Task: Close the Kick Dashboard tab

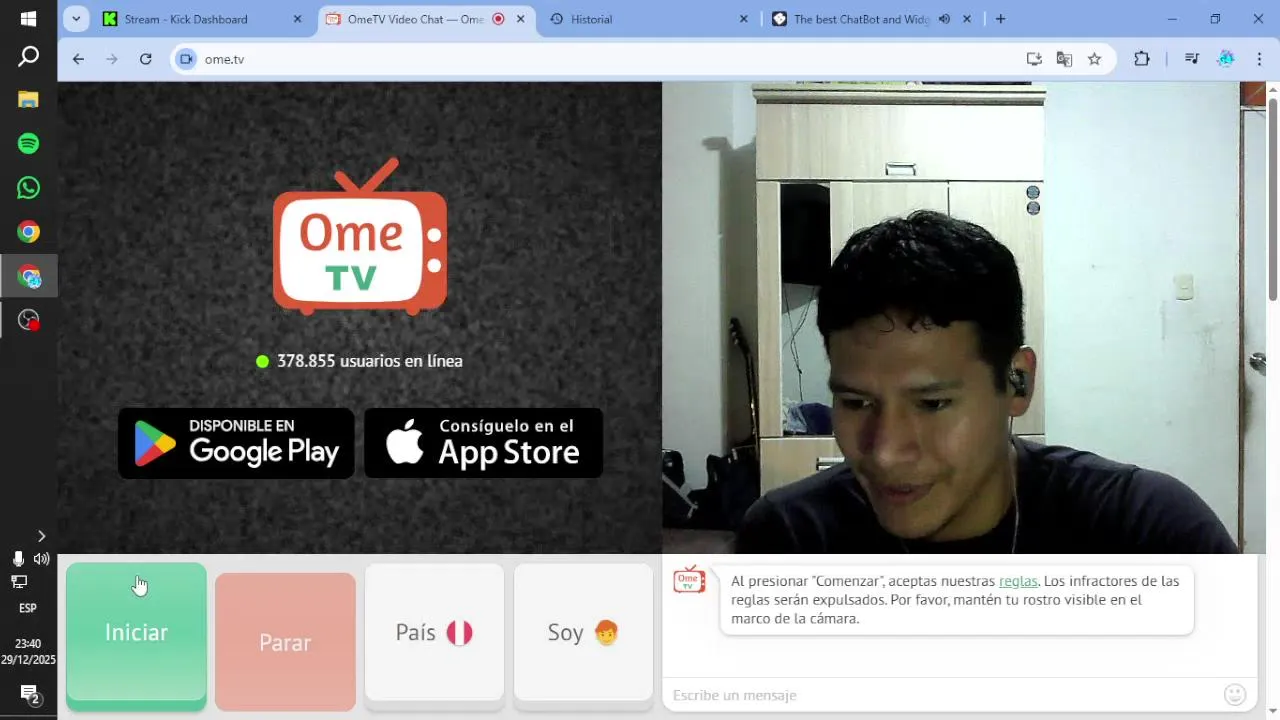Action: 297,19
